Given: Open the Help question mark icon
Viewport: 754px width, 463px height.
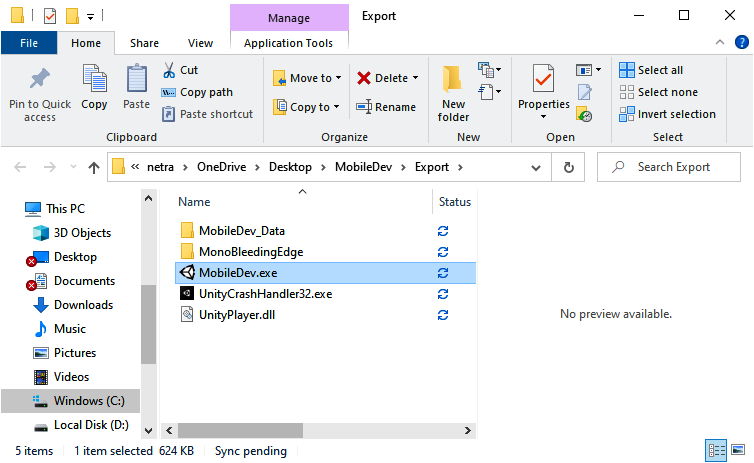Looking at the screenshot, I should [x=741, y=42].
